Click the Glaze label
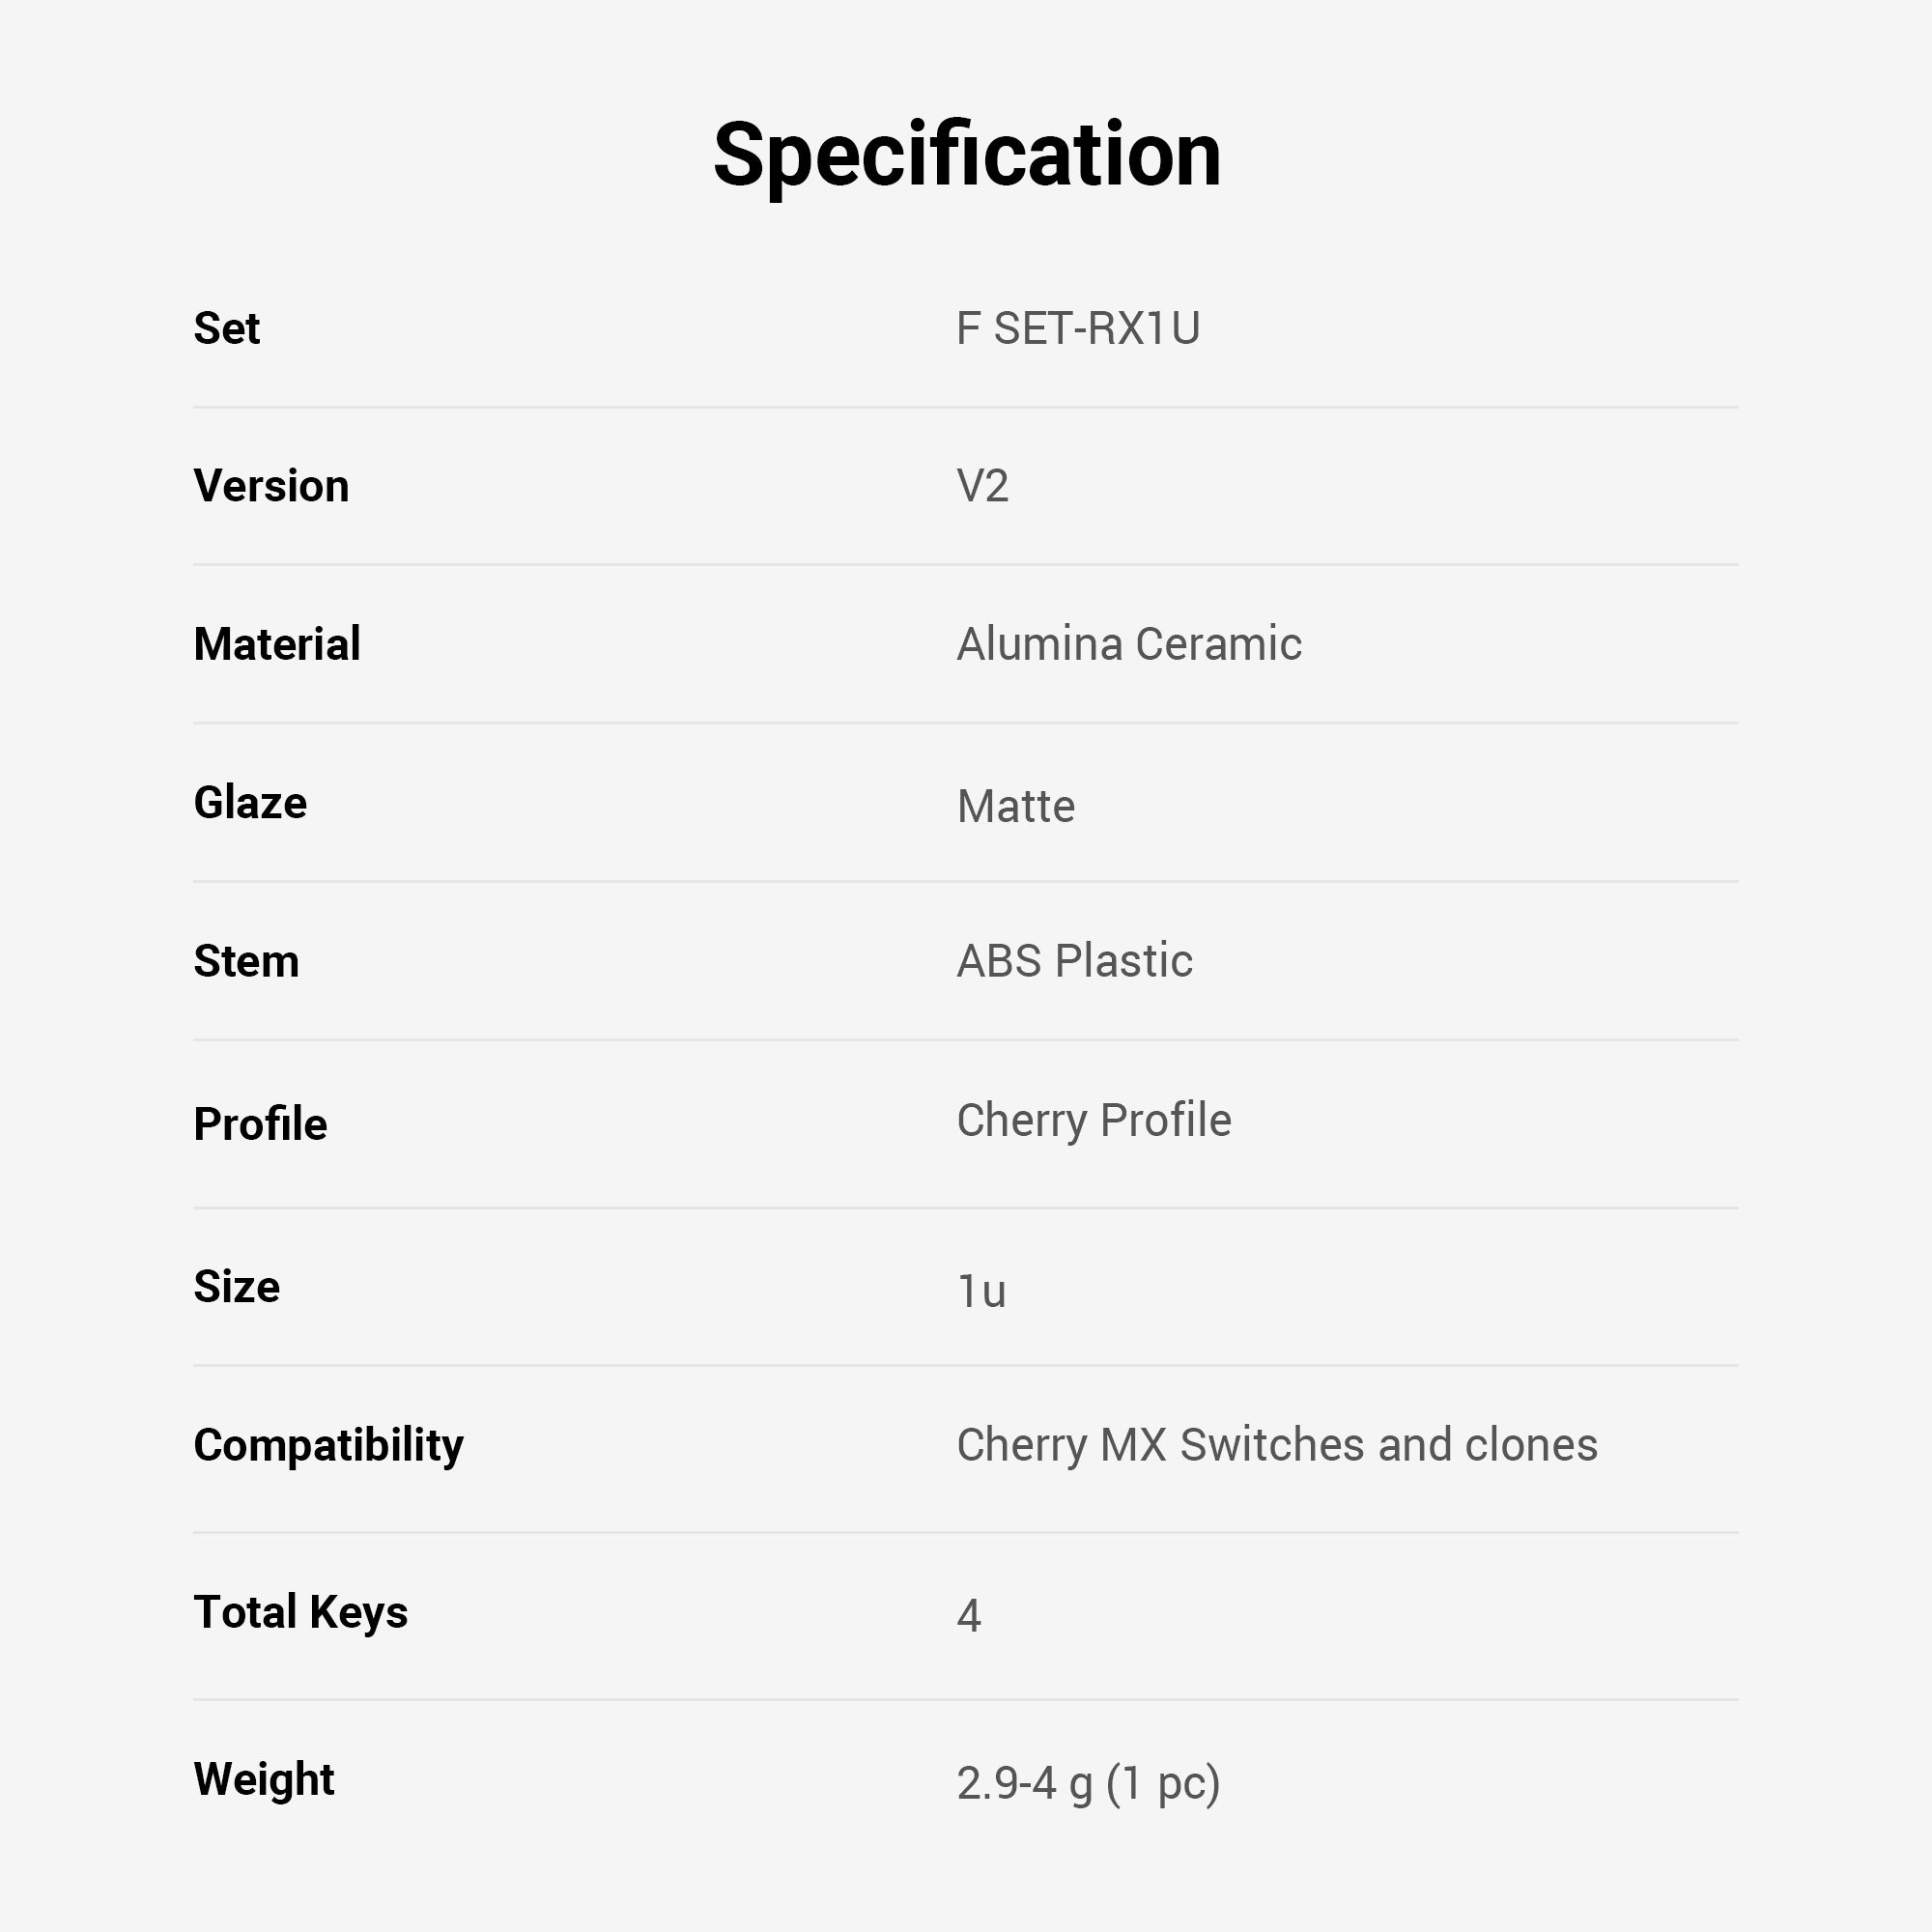The image size is (1932, 1932). tap(250, 803)
